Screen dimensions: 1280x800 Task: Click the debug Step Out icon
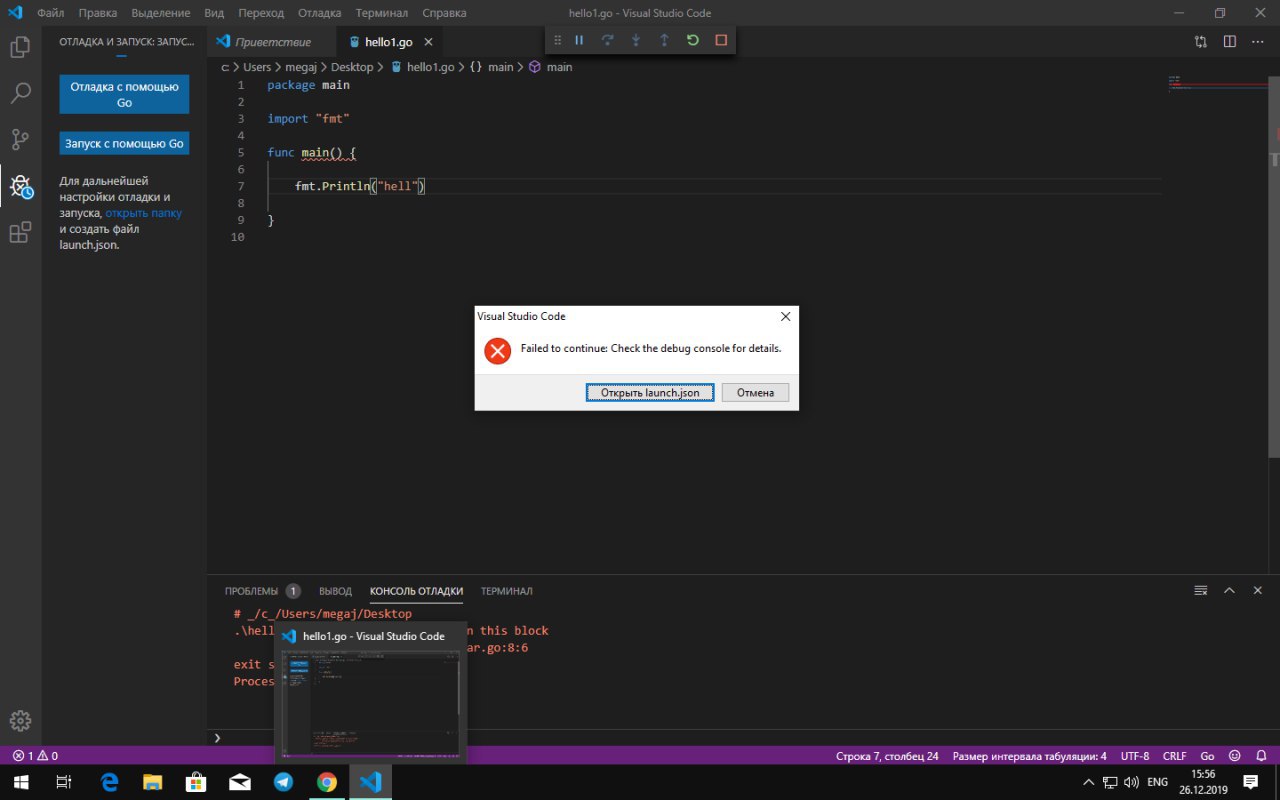(664, 40)
